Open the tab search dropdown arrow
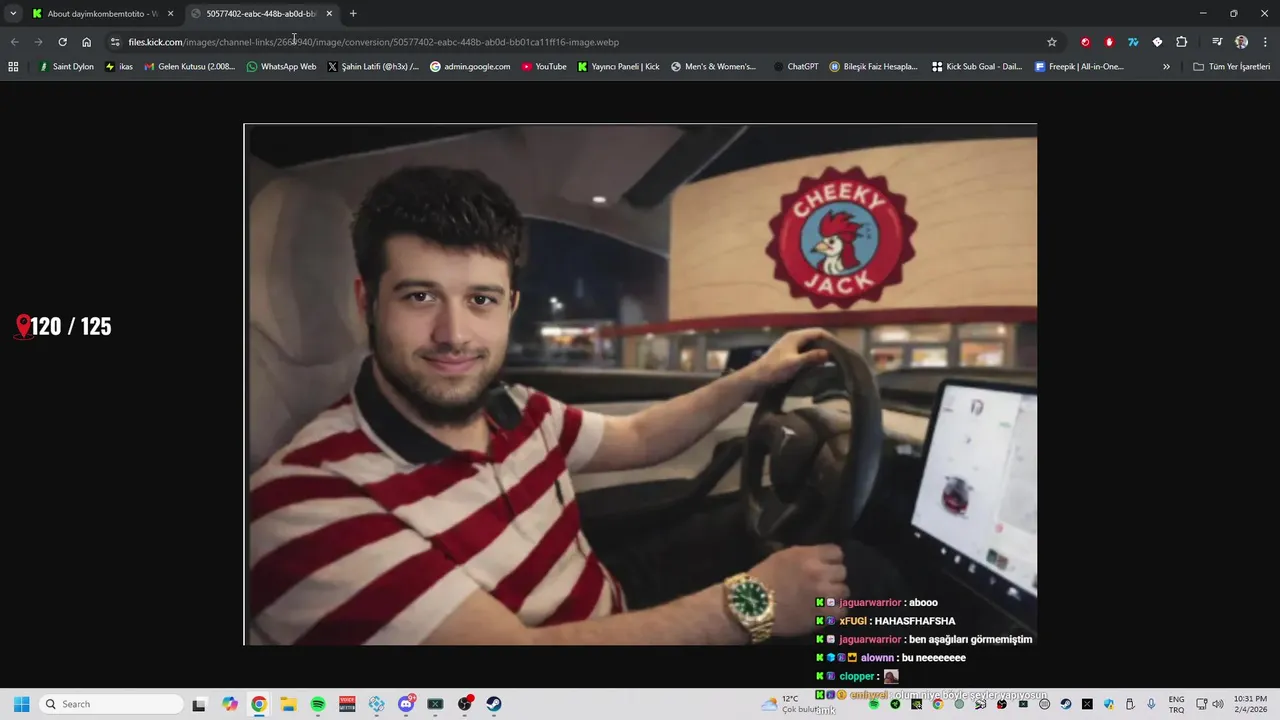 tap(13, 14)
